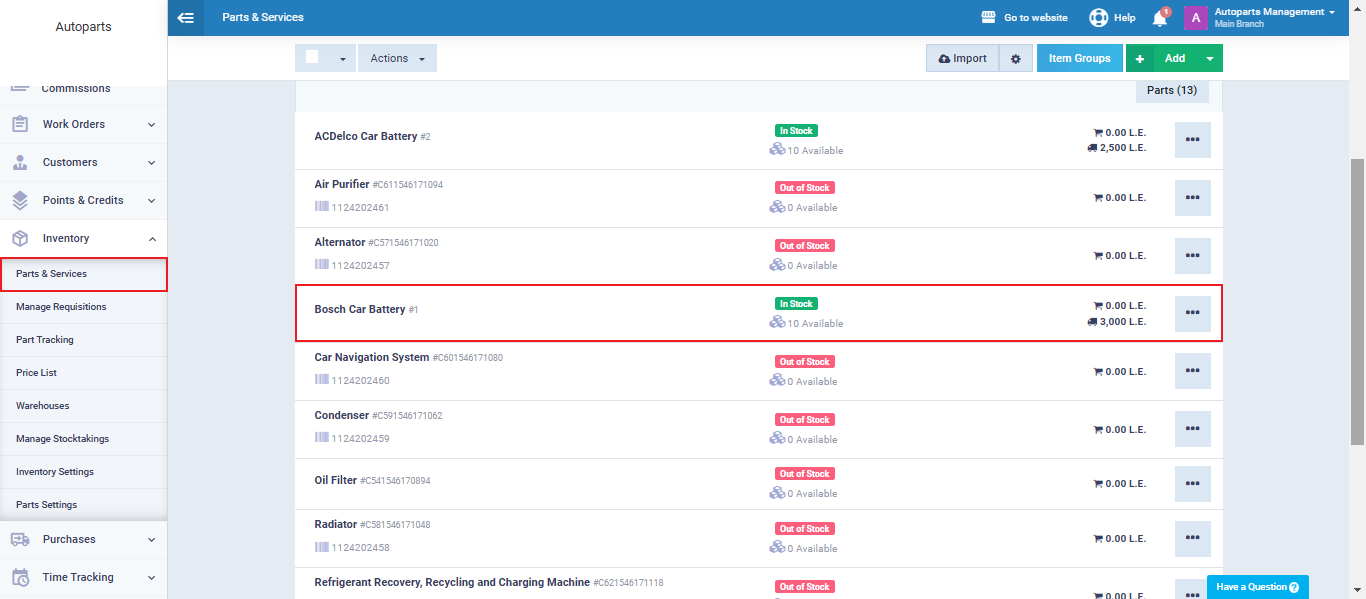Viewport: 1366px width, 599px height.
Task: Open Part Tracking in the sidebar
Action: point(84,340)
